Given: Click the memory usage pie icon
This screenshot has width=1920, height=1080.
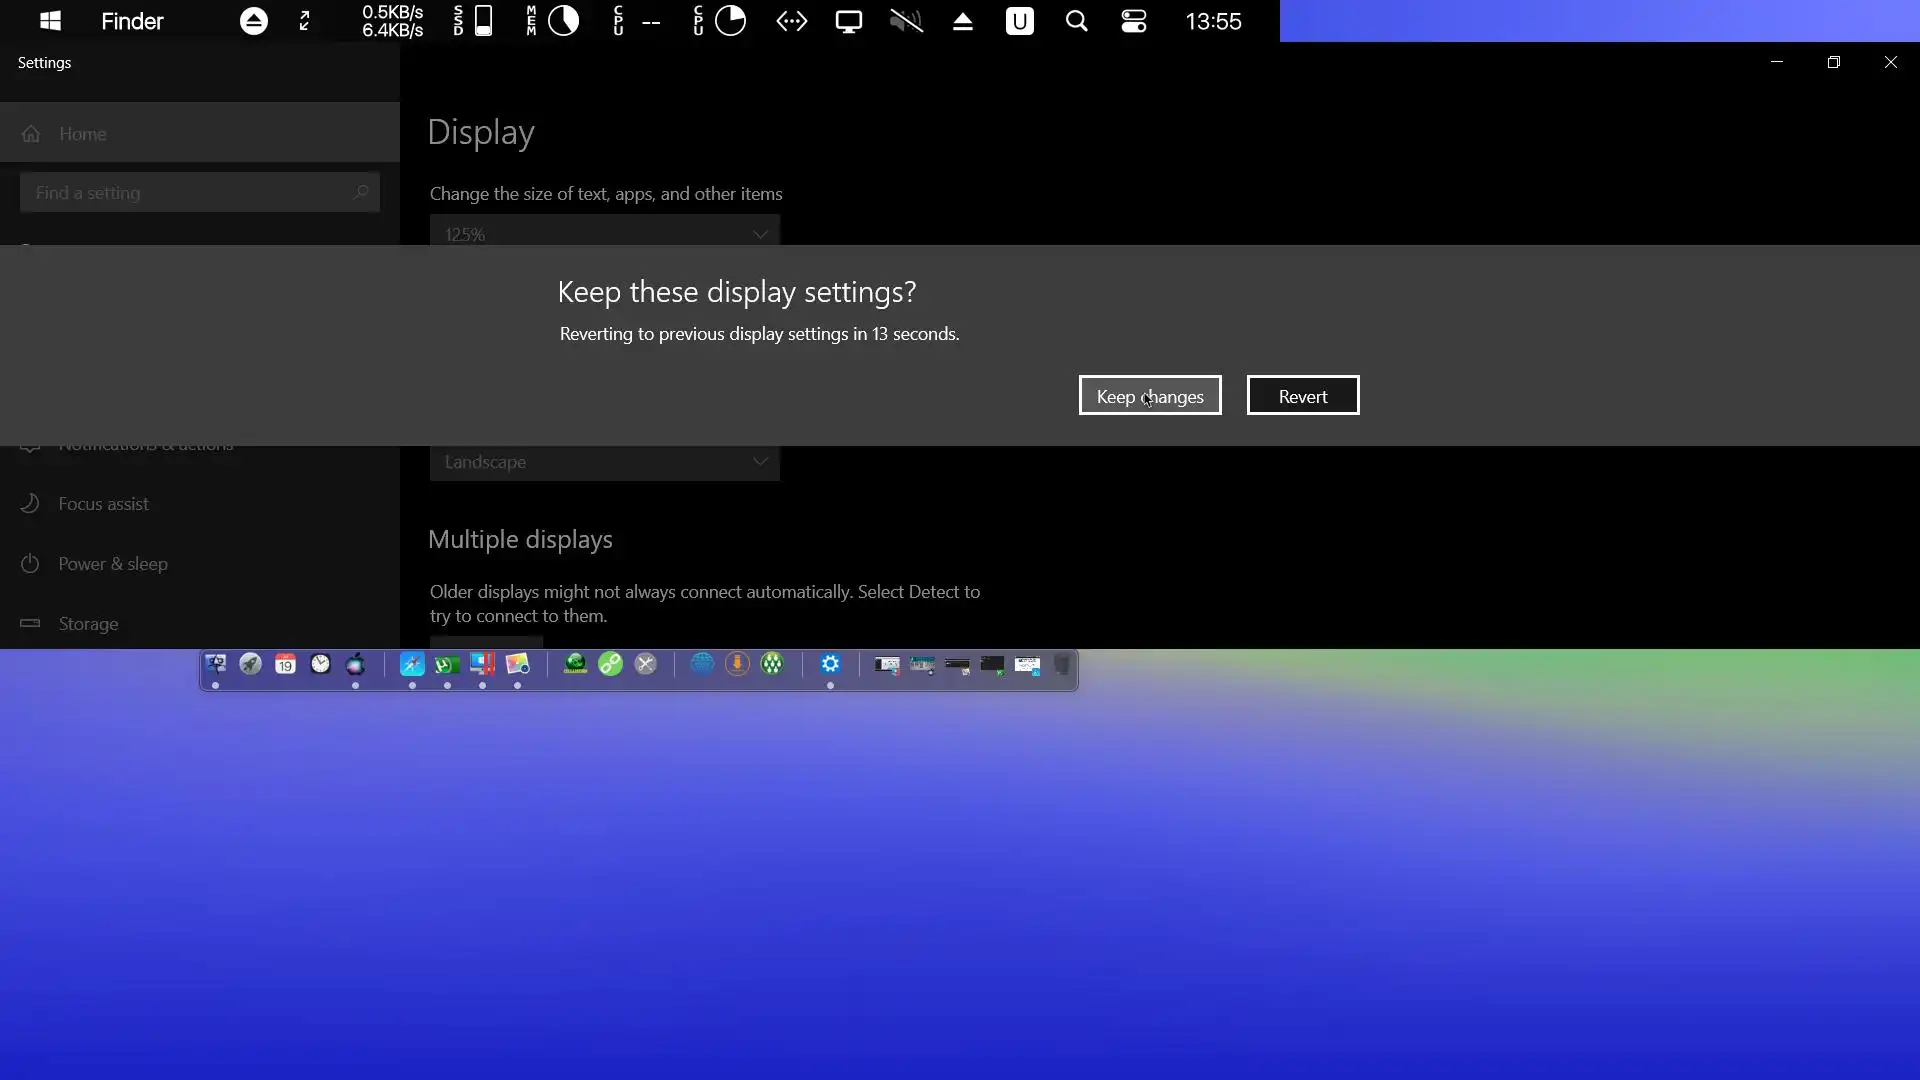Looking at the screenshot, I should click(563, 21).
